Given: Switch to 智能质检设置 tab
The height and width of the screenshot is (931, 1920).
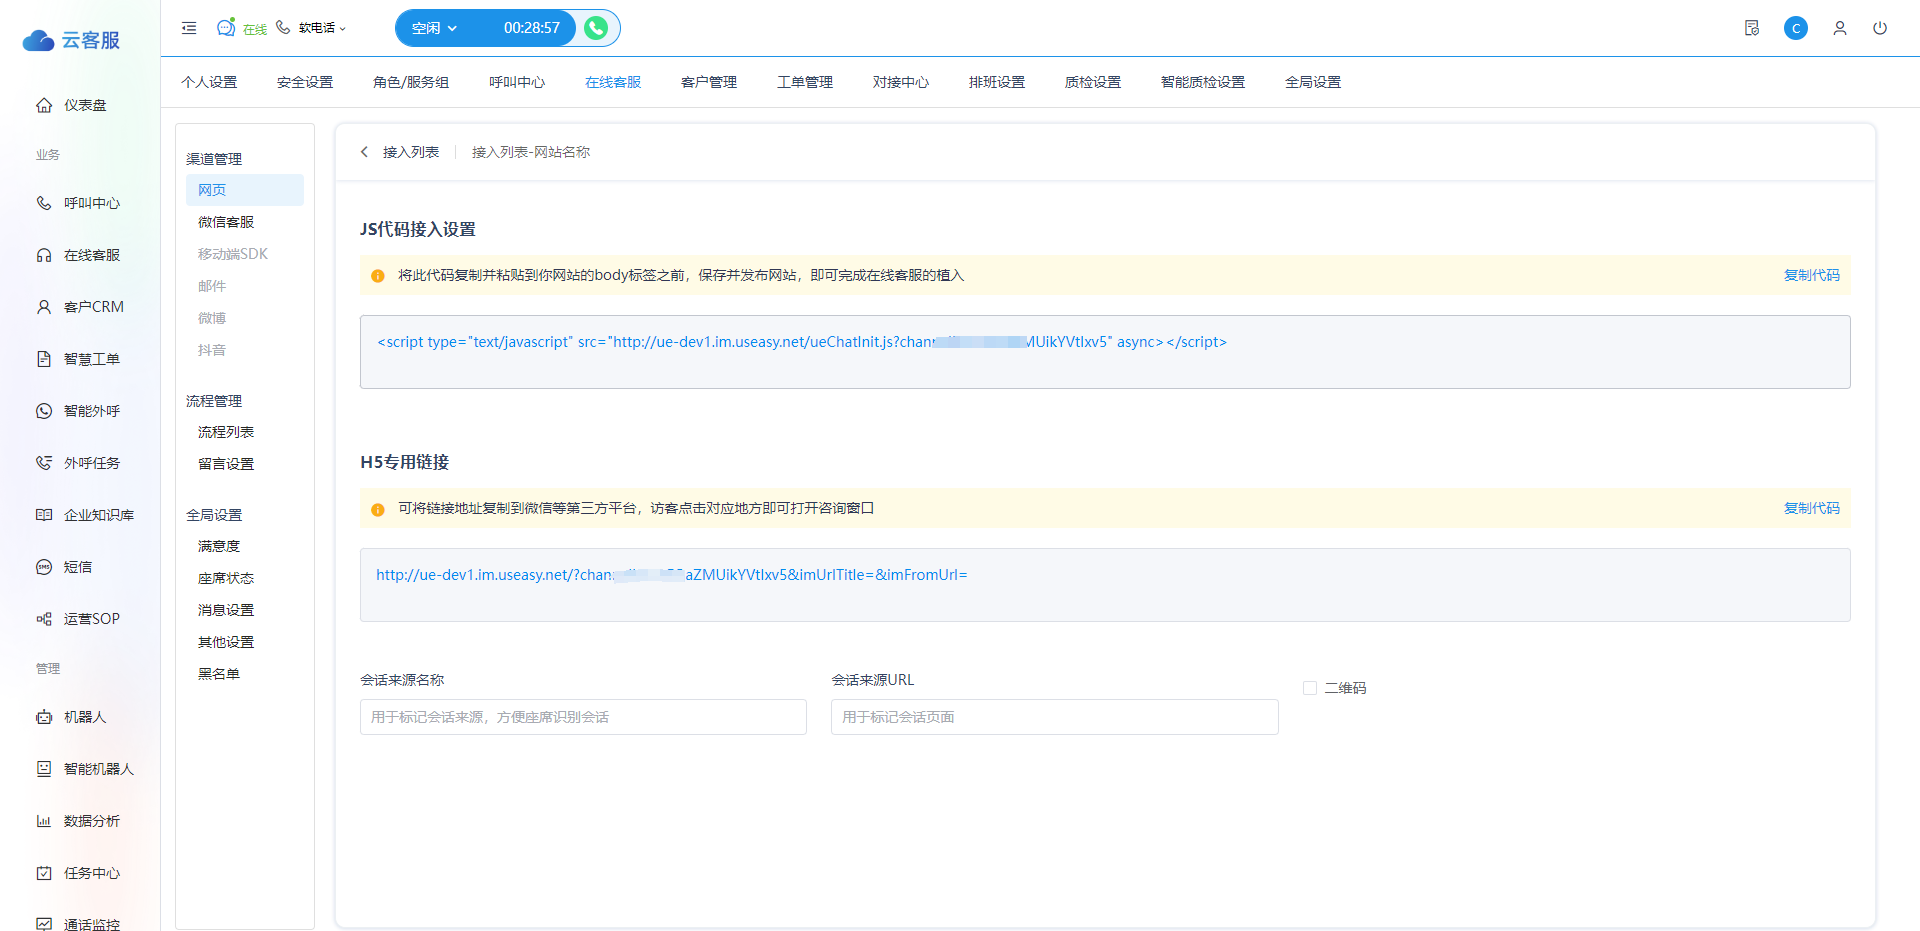Looking at the screenshot, I should 1203,82.
